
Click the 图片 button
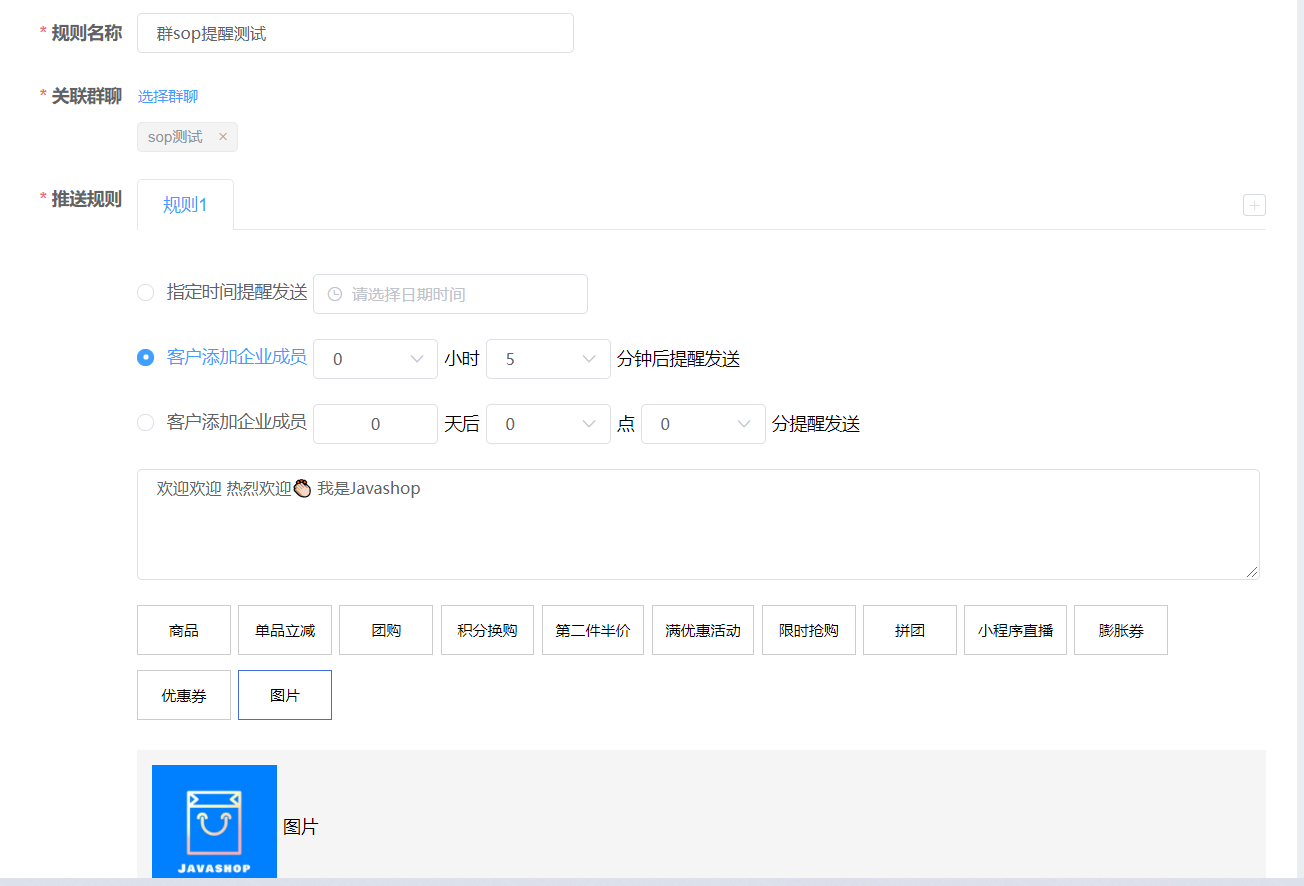285,695
